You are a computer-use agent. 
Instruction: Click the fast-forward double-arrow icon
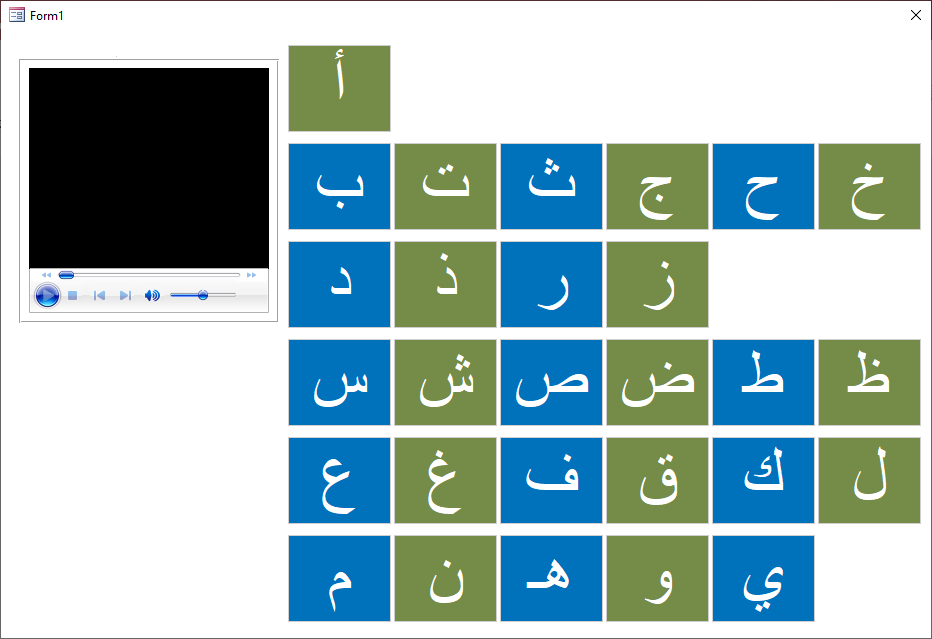coord(251,275)
